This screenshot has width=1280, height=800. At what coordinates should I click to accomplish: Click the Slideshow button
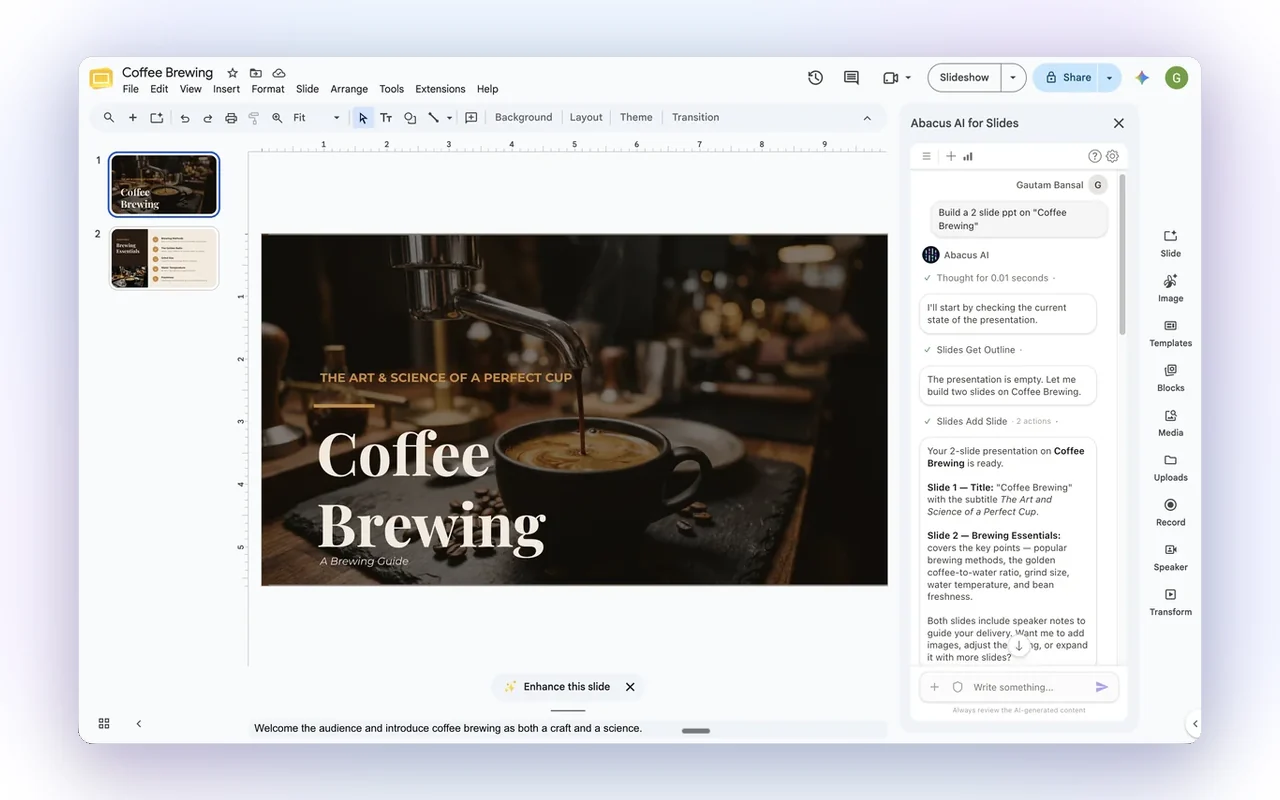point(964,78)
